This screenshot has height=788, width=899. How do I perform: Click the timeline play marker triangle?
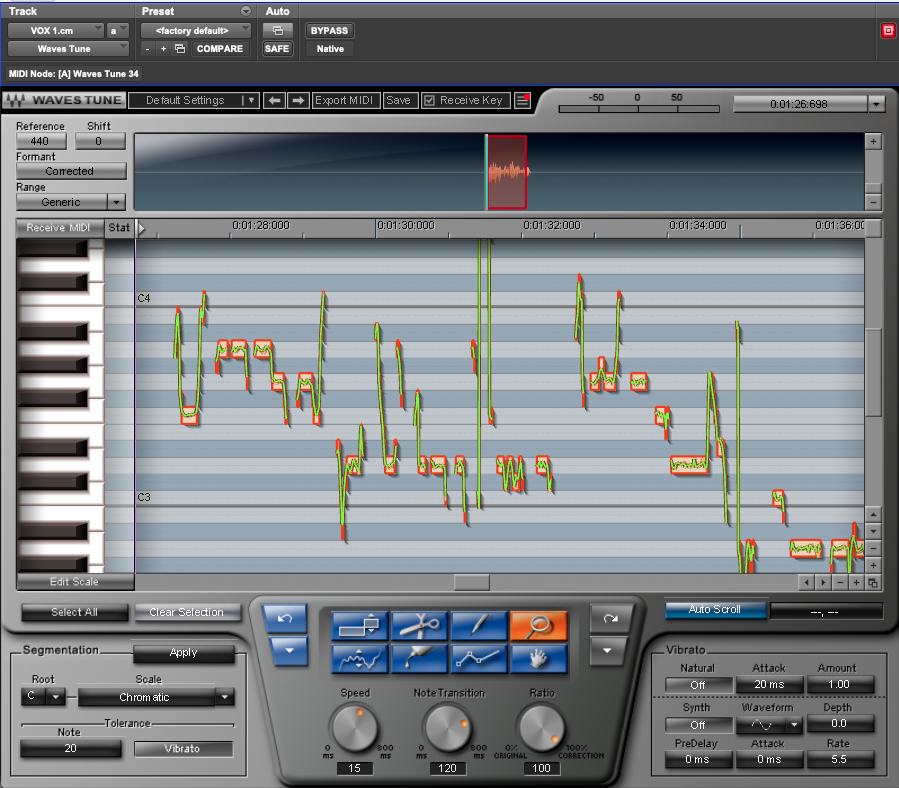[141, 228]
